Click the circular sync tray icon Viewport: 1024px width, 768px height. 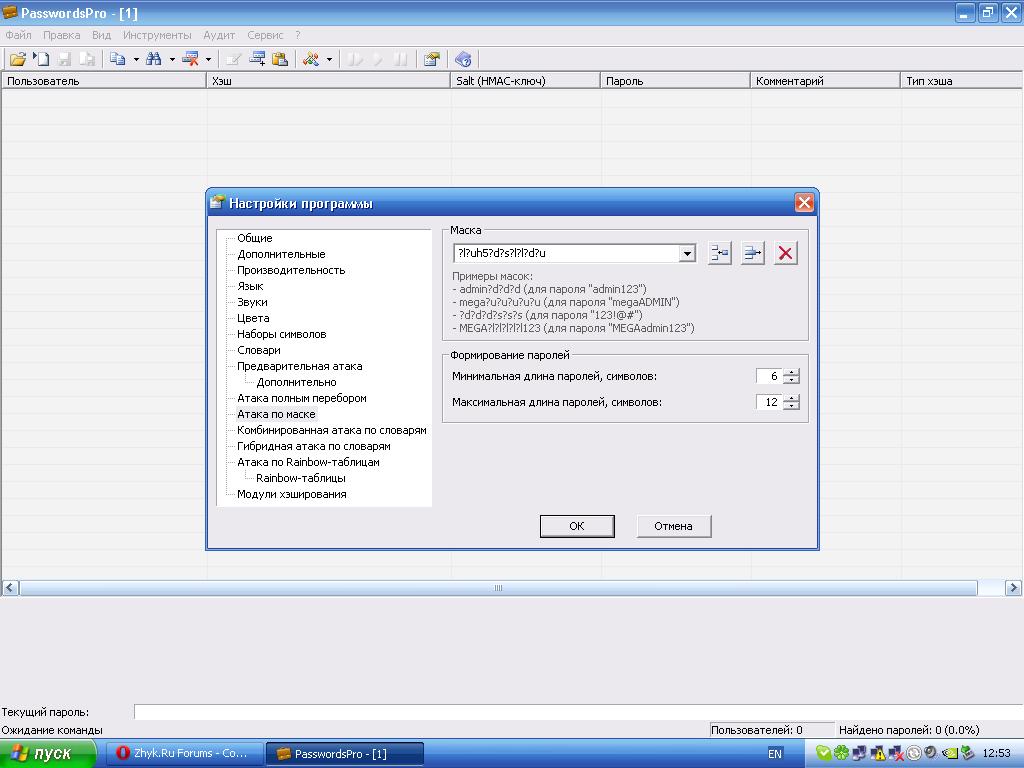tap(914, 753)
